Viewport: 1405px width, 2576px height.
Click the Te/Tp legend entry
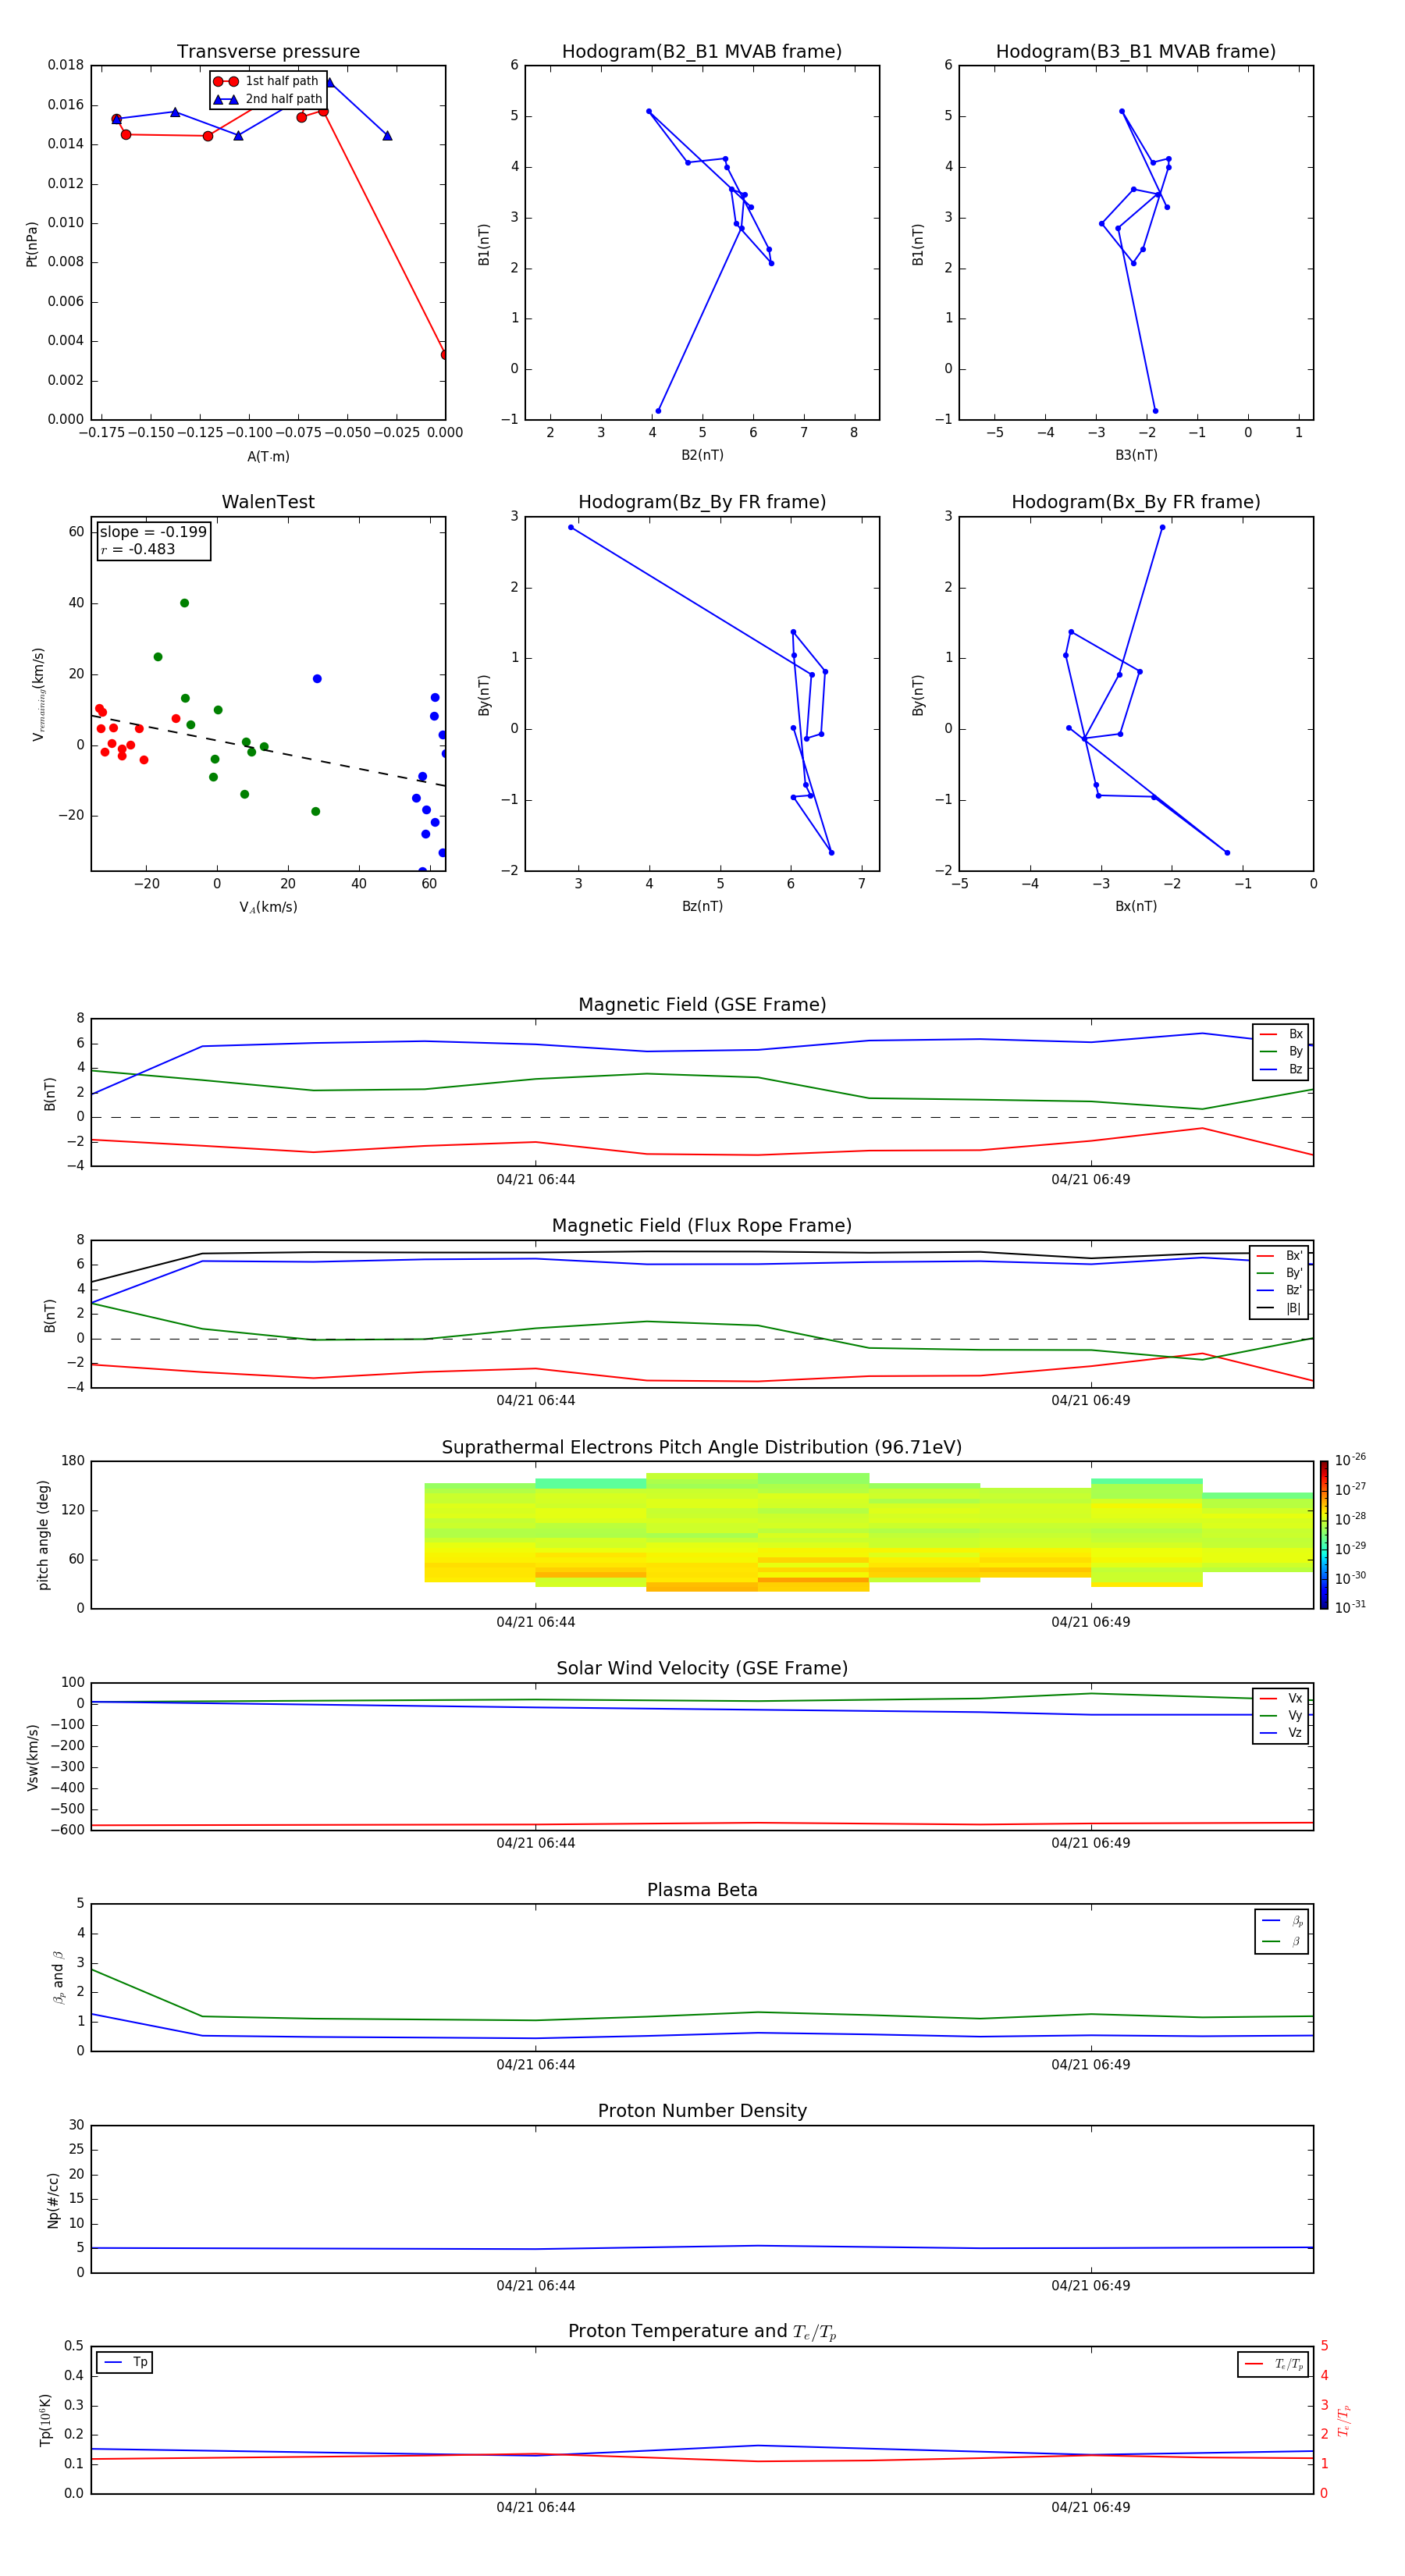click(1273, 2364)
